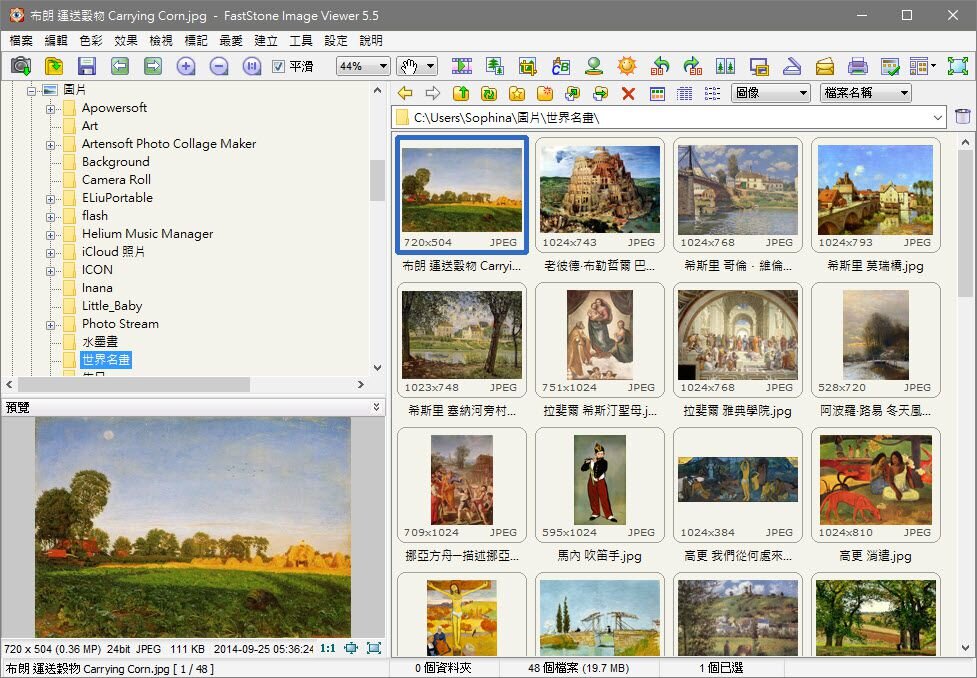Screen dimensions: 977x678
Task: Open the 工具 menu
Action: pos(301,41)
